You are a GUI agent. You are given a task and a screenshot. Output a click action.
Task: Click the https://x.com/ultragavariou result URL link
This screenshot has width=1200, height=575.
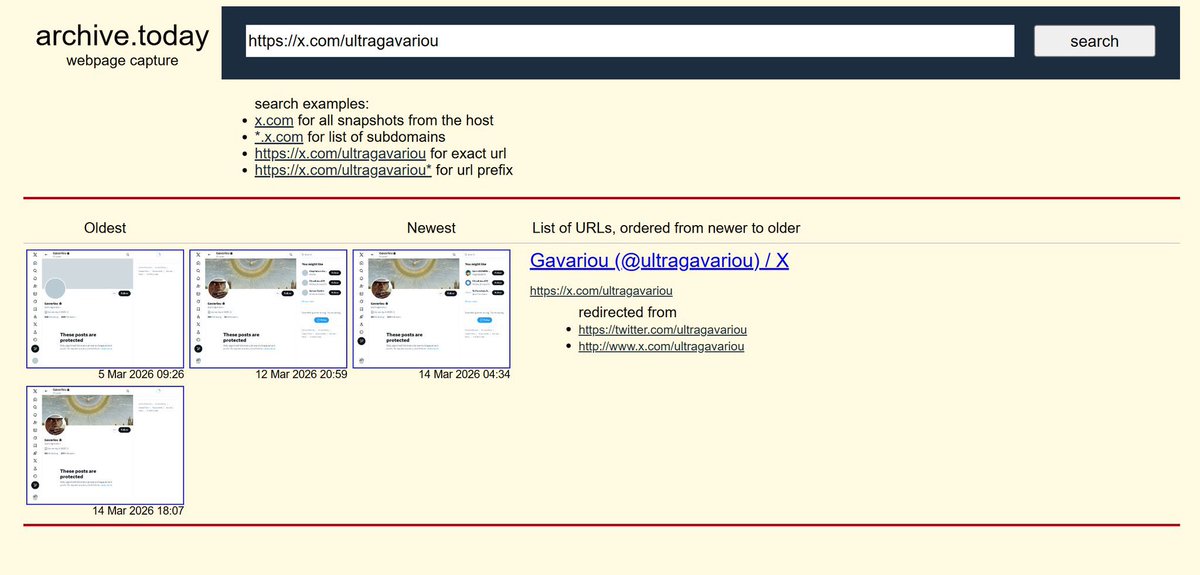tap(600, 291)
